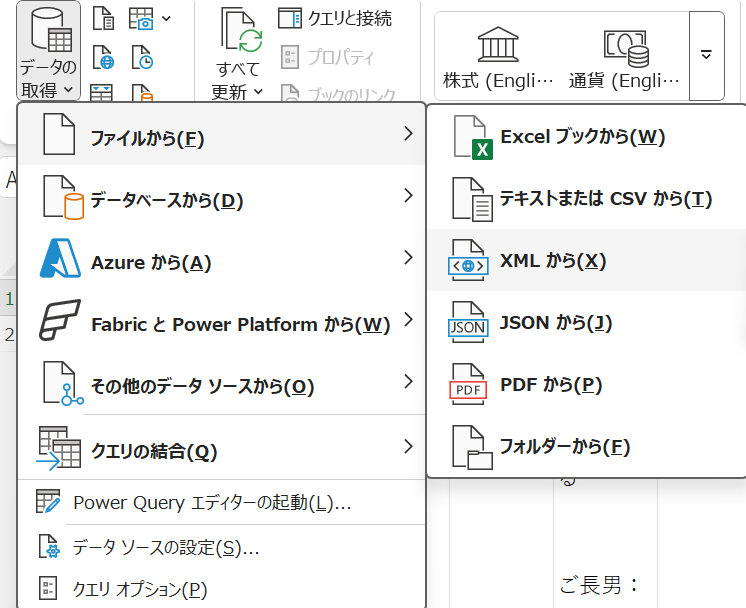This screenshot has width=746, height=608.
Task: Open その他のデータ ソースから(O) submenu
Action: pyautogui.click(x=221, y=382)
